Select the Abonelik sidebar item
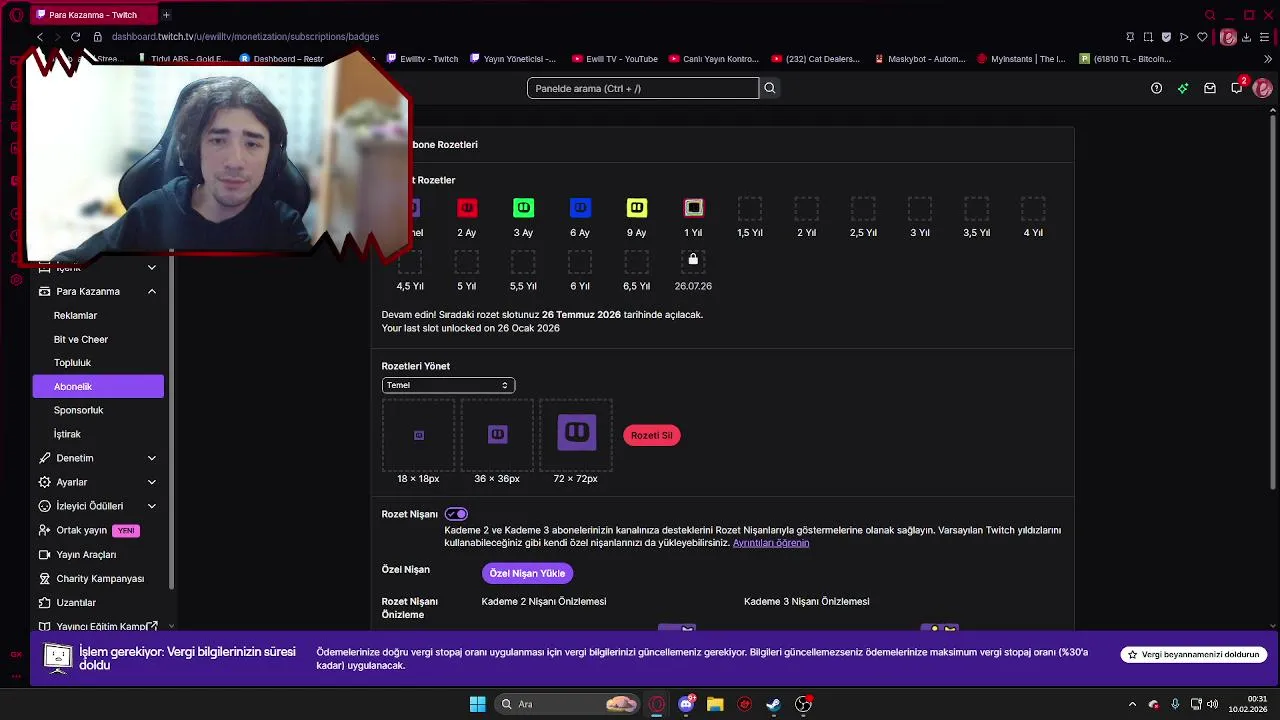The height and width of the screenshot is (720, 1280). coord(98,386)
